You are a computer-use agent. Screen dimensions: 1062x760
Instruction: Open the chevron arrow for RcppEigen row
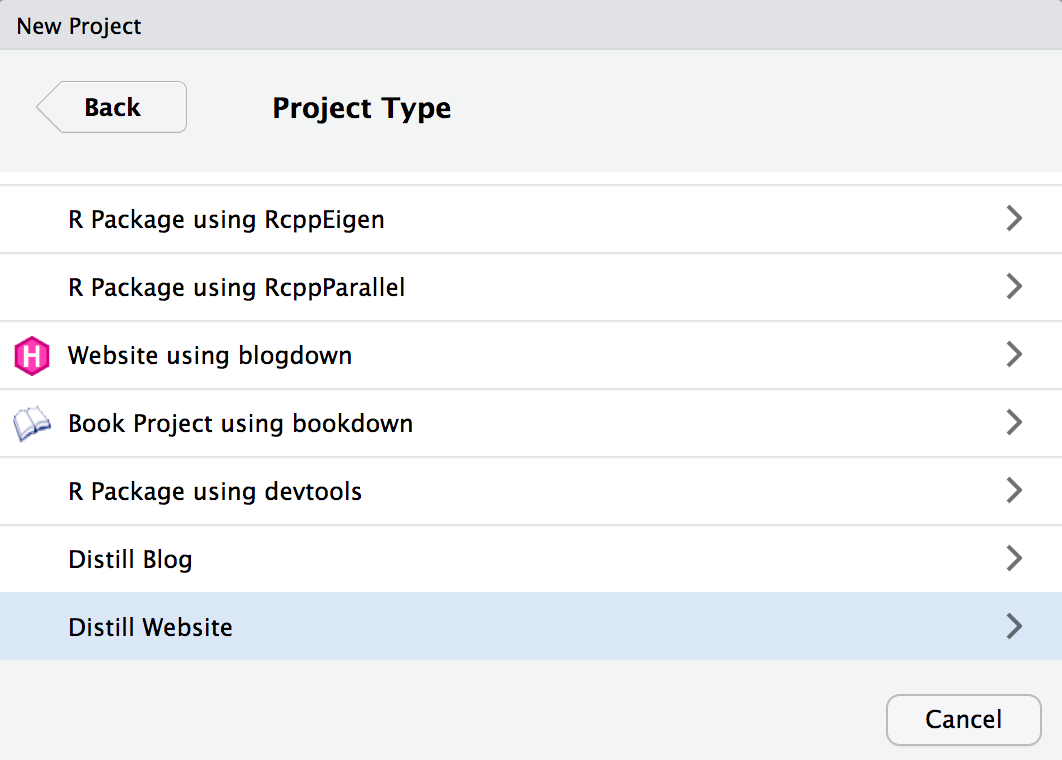(x=1014, y=219)
